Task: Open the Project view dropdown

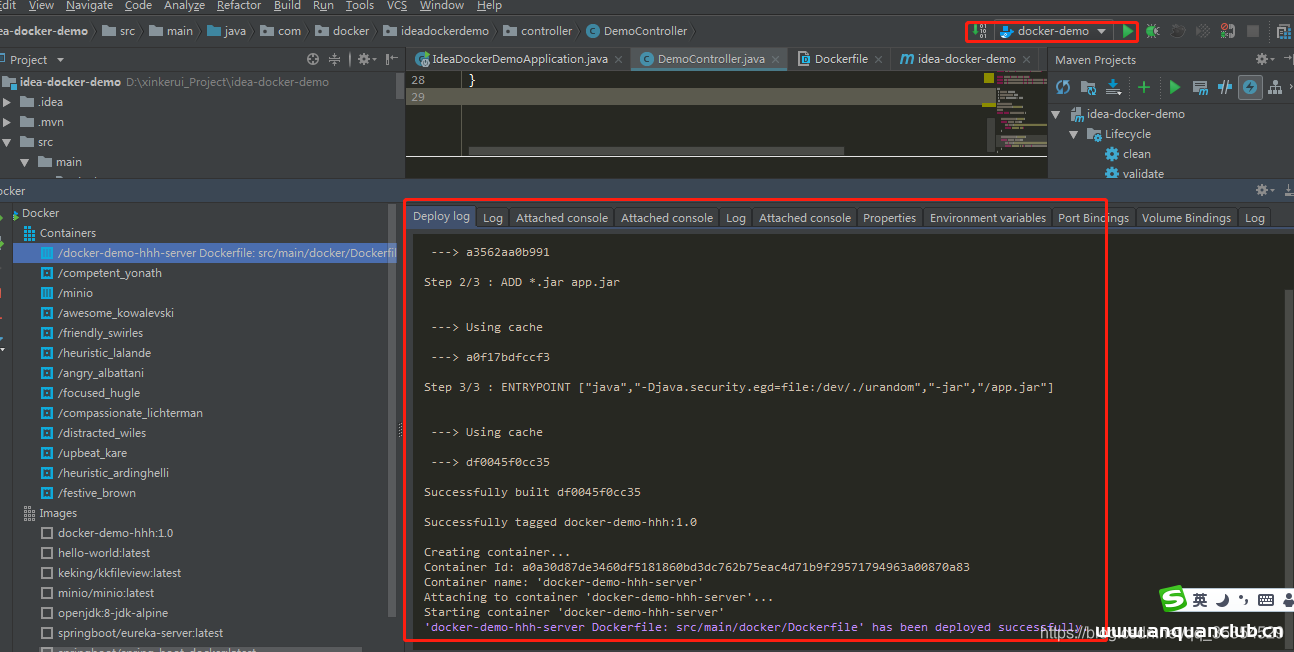Action: click(x=60, y=60)
